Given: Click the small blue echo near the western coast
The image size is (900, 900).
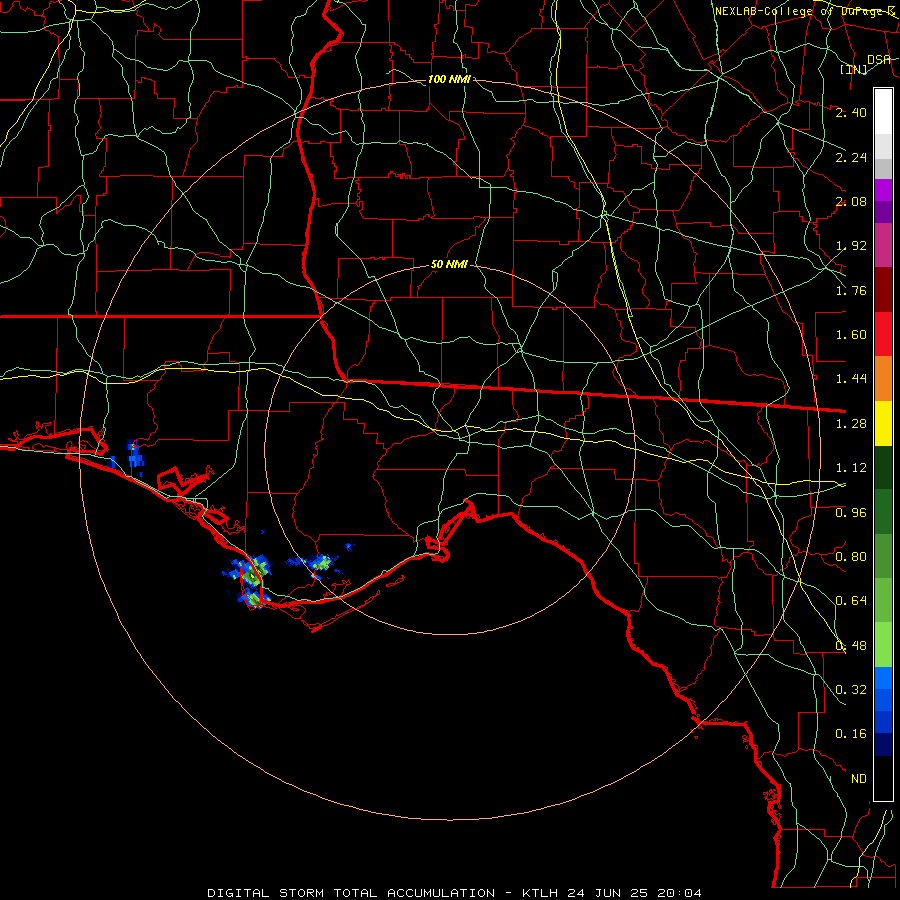Looking at the screenshot, I should [135, 456].
